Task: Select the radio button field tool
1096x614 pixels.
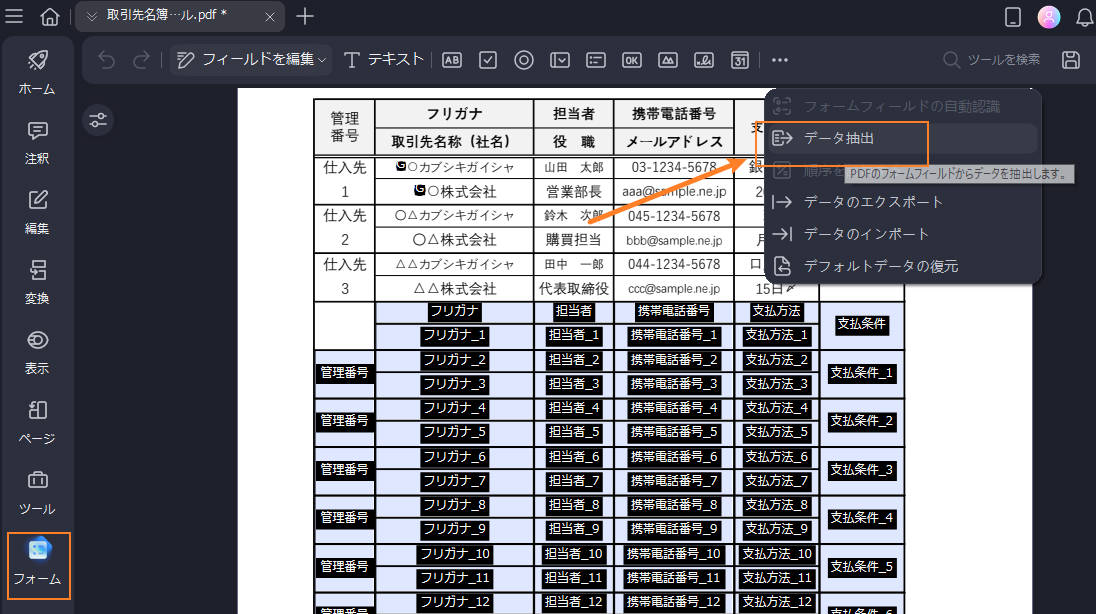Action: click(523, 60)
